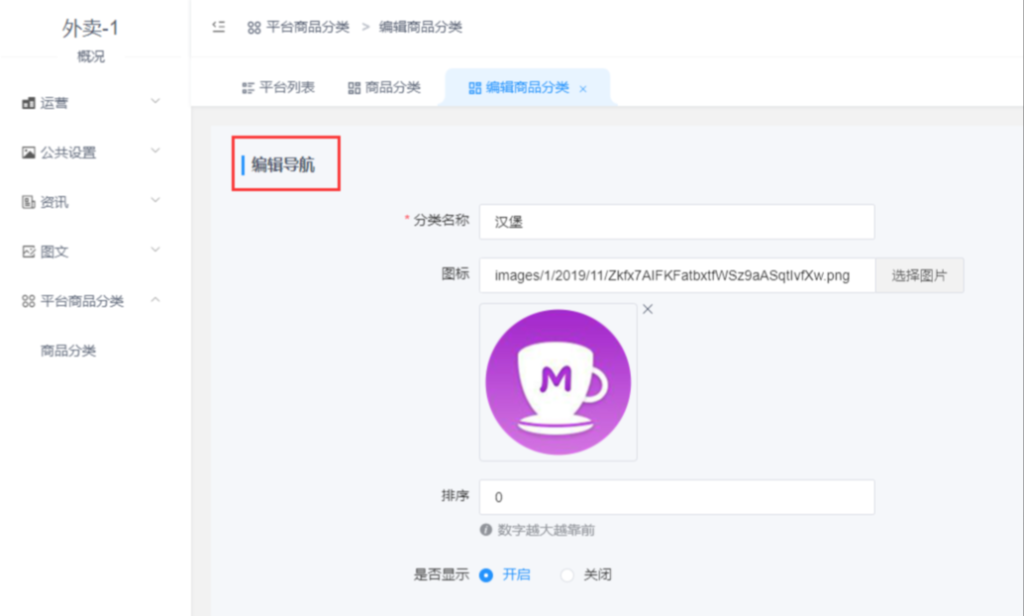Screen dimensions: 1024x616
Task: Expand the 公共设置 menu chevron
Action: pyautogui.click(x=155, y=152)
